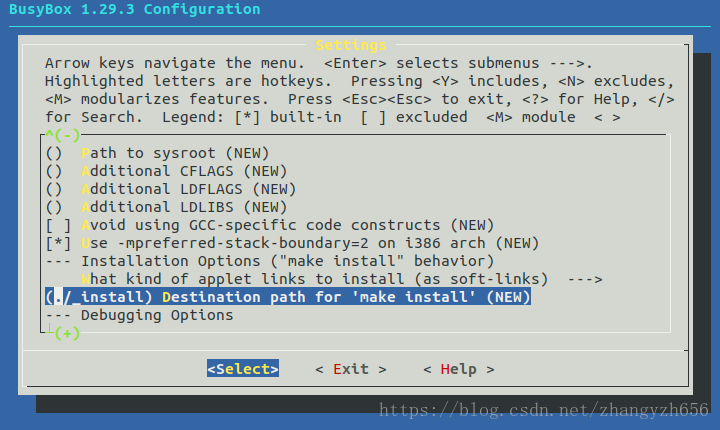Select Destination path for 'make install'
Viewport: 720px width, 430px height.
click(x=288, y=297)
